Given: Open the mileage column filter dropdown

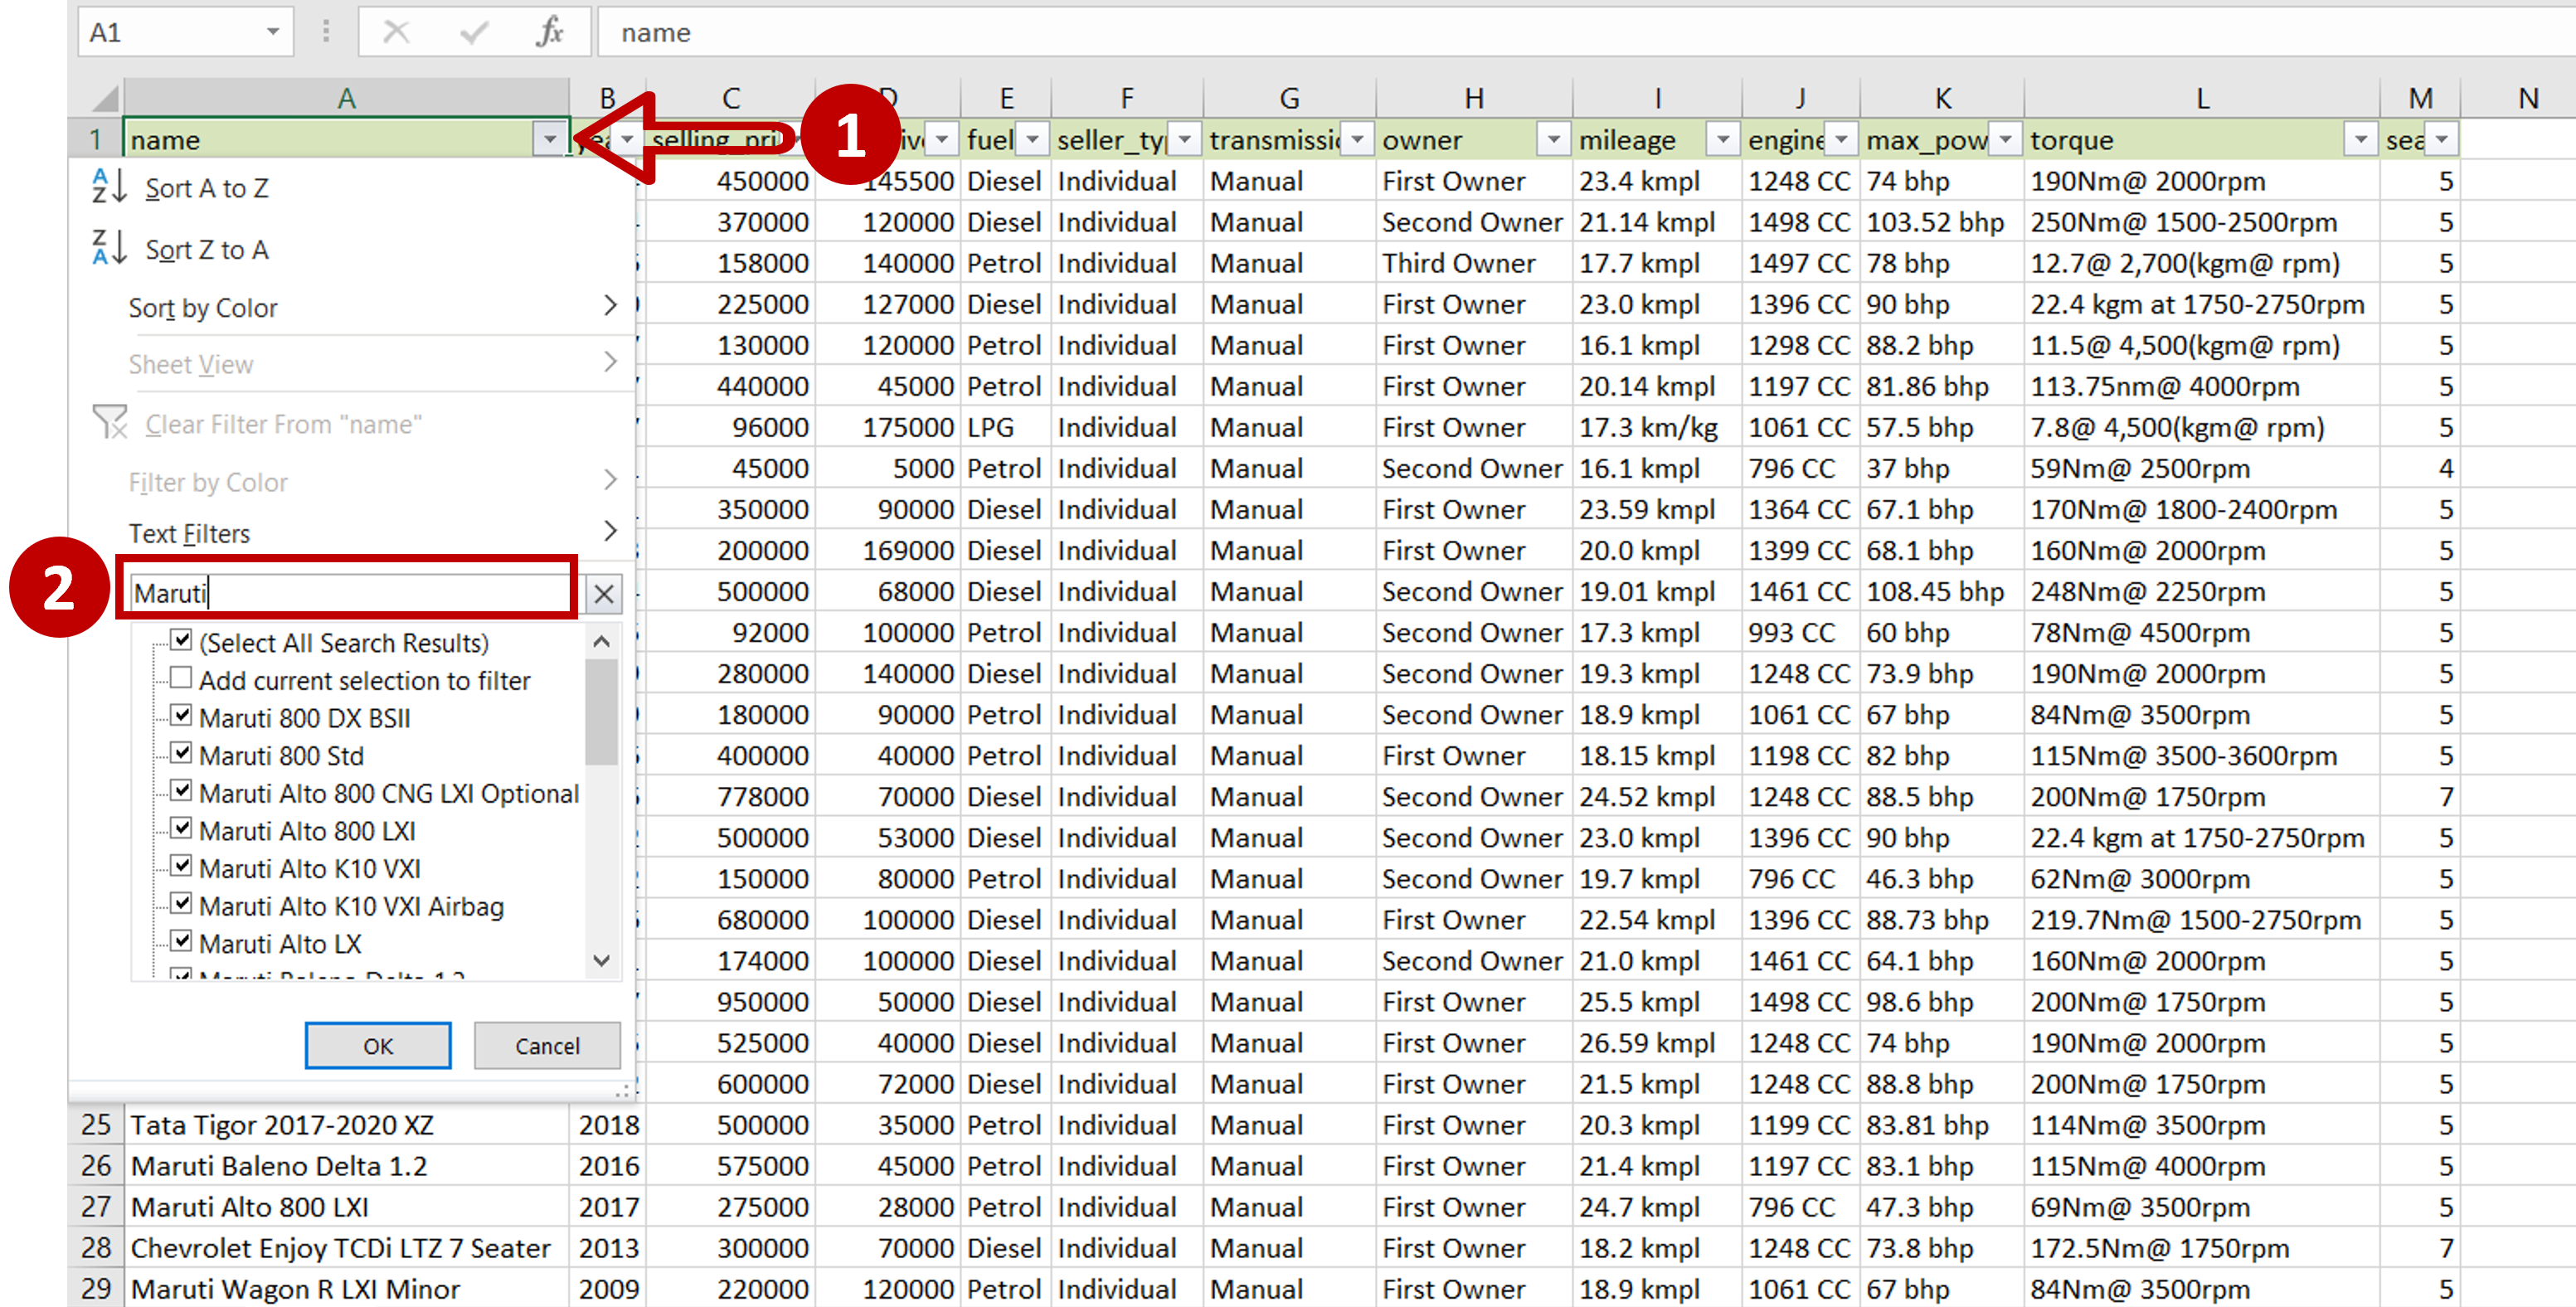Looking at the screenshot, I should click(1723, 140).
